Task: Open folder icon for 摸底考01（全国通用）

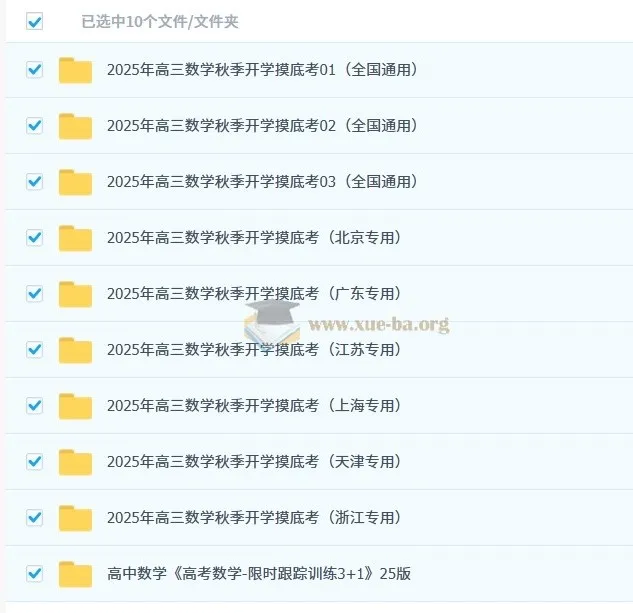Action: tap(75, 70)
